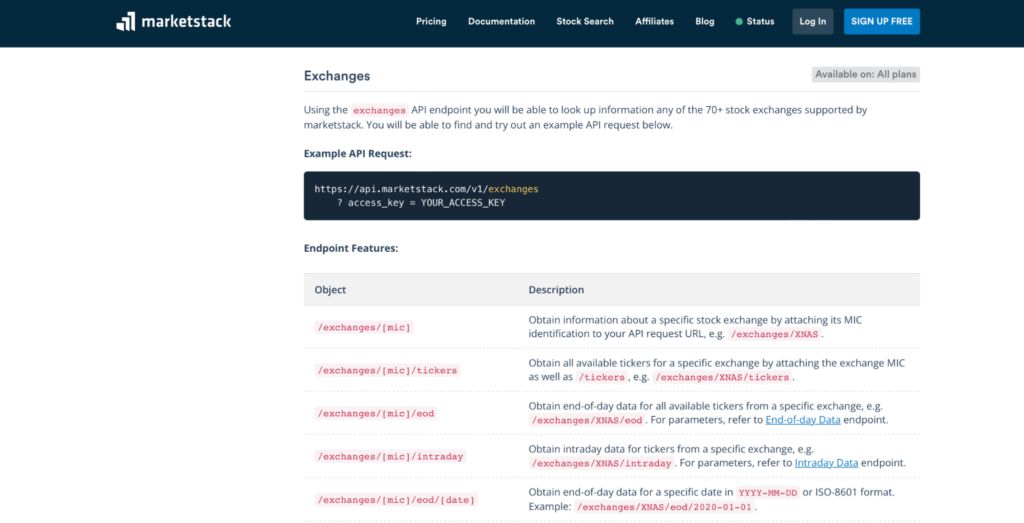Viewport: 1024px width, 523px height.
Task: Open the Pricing page
Action: [431, 22]
